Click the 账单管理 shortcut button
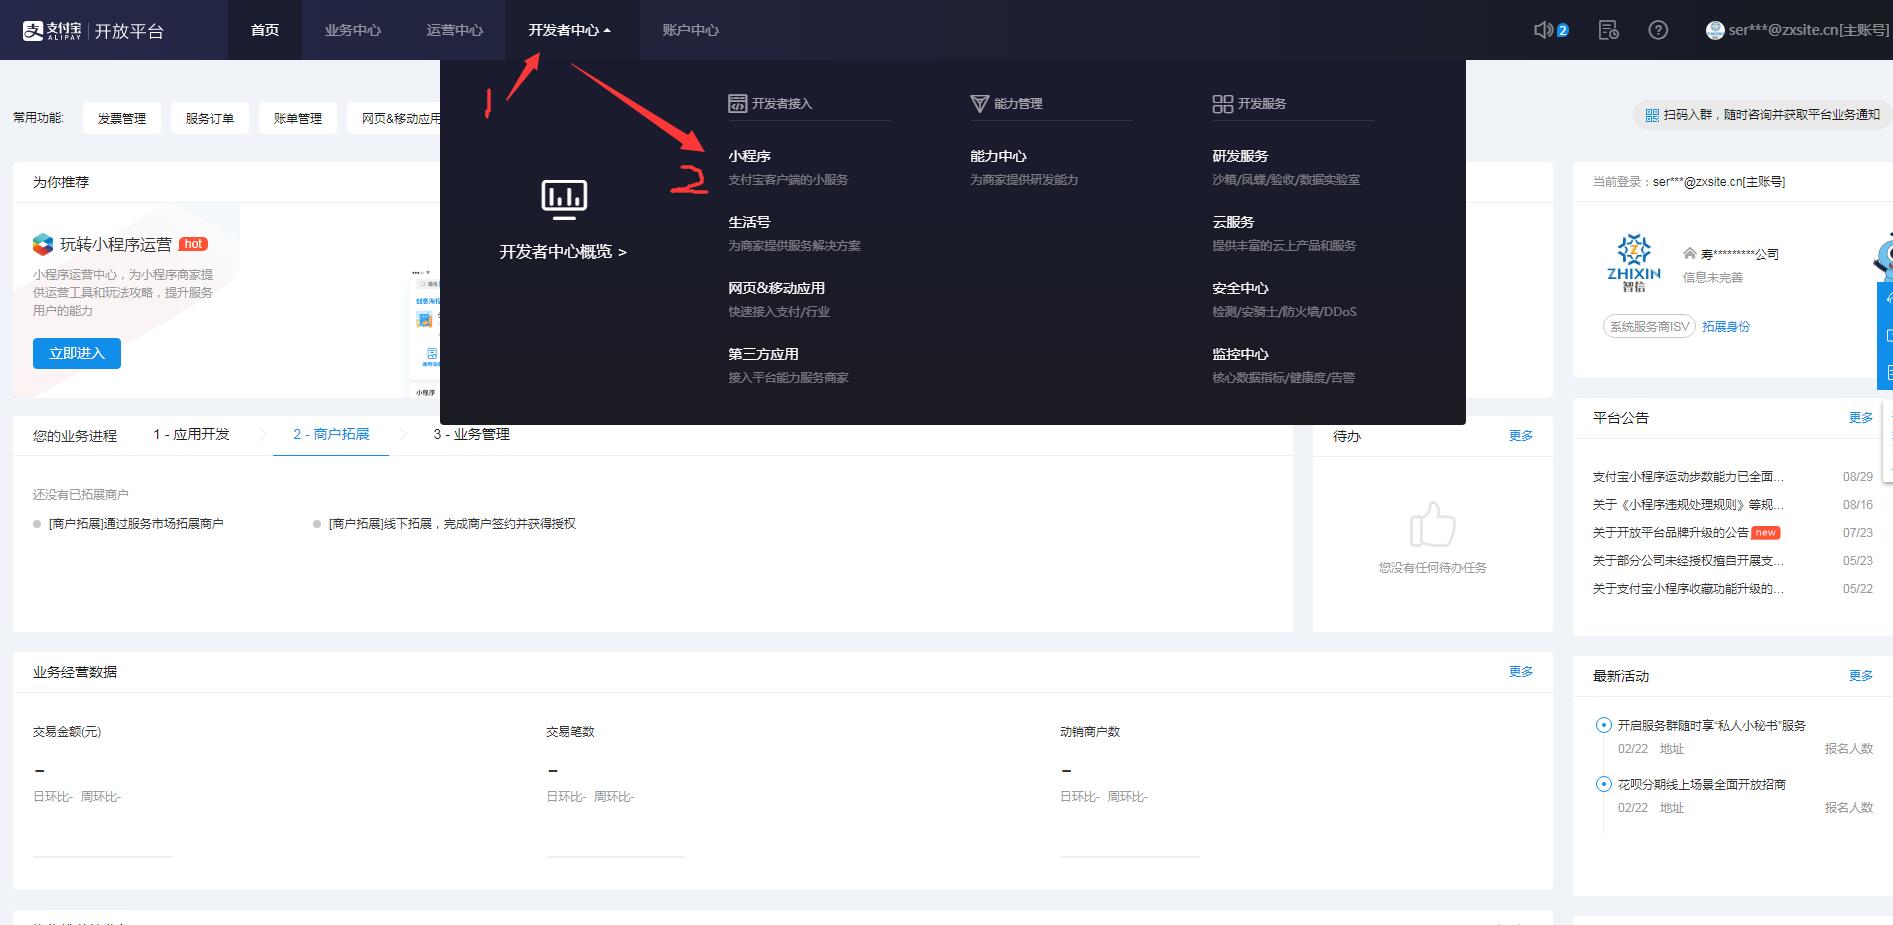 click(x=298, y=118)
